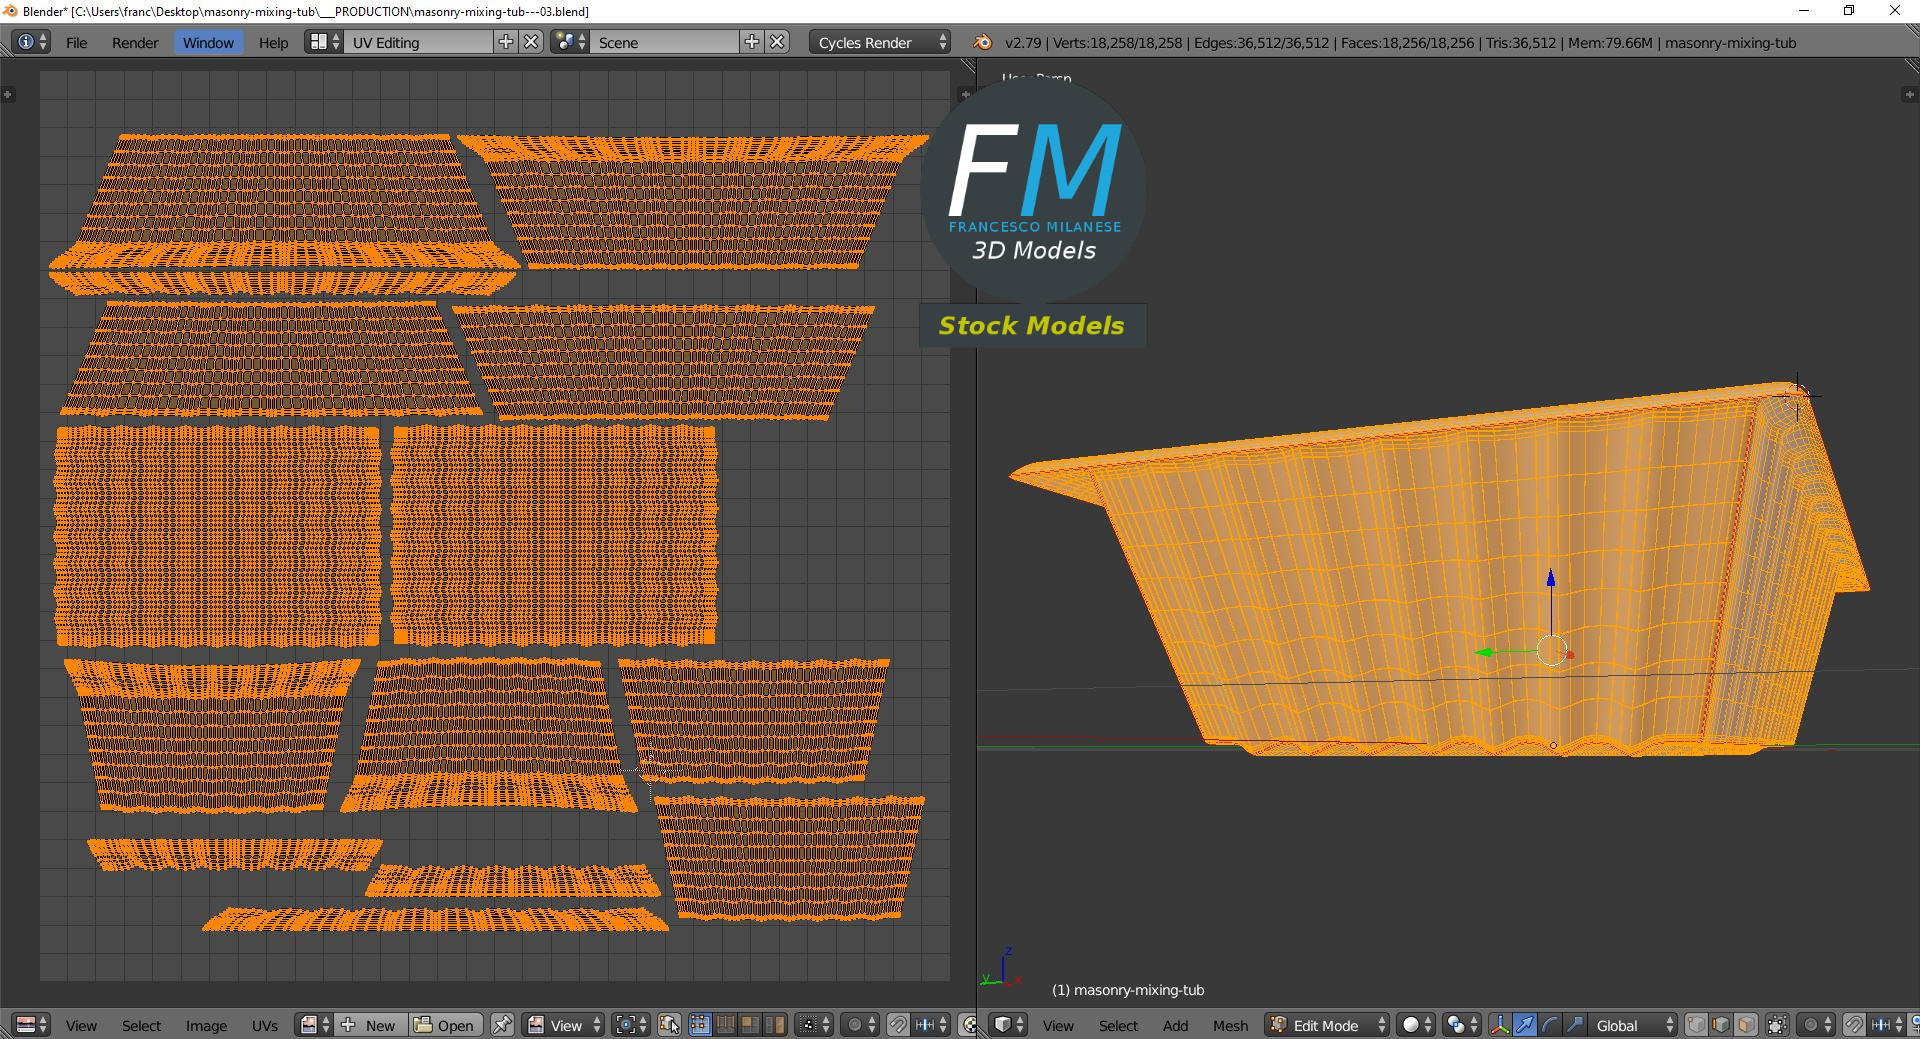Click the New image button
Viewport: 1920px width, 1039px height.
click(370, 1025)
